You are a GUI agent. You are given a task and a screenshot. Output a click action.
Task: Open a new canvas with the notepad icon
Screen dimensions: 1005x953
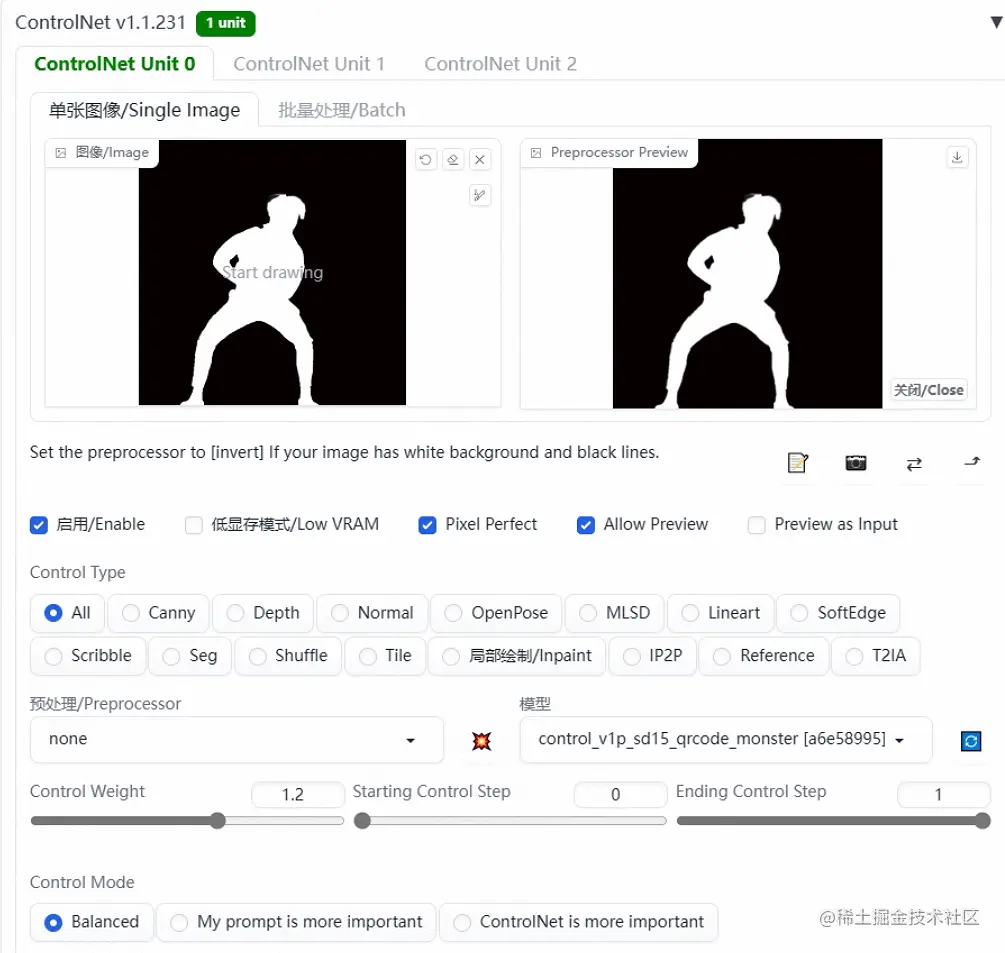[x=796, y=463]
